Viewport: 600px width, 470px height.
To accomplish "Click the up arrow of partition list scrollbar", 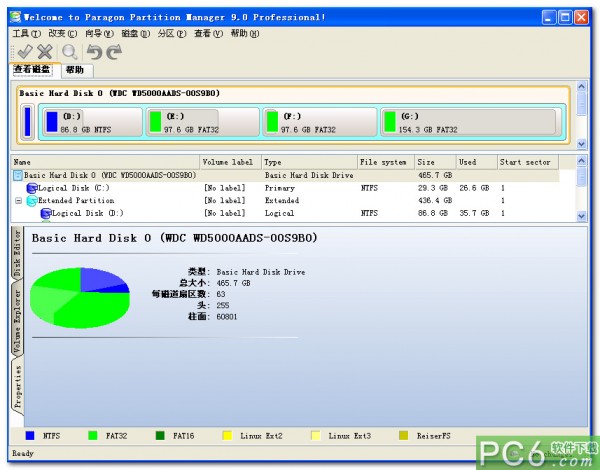I will pos(581,161).
